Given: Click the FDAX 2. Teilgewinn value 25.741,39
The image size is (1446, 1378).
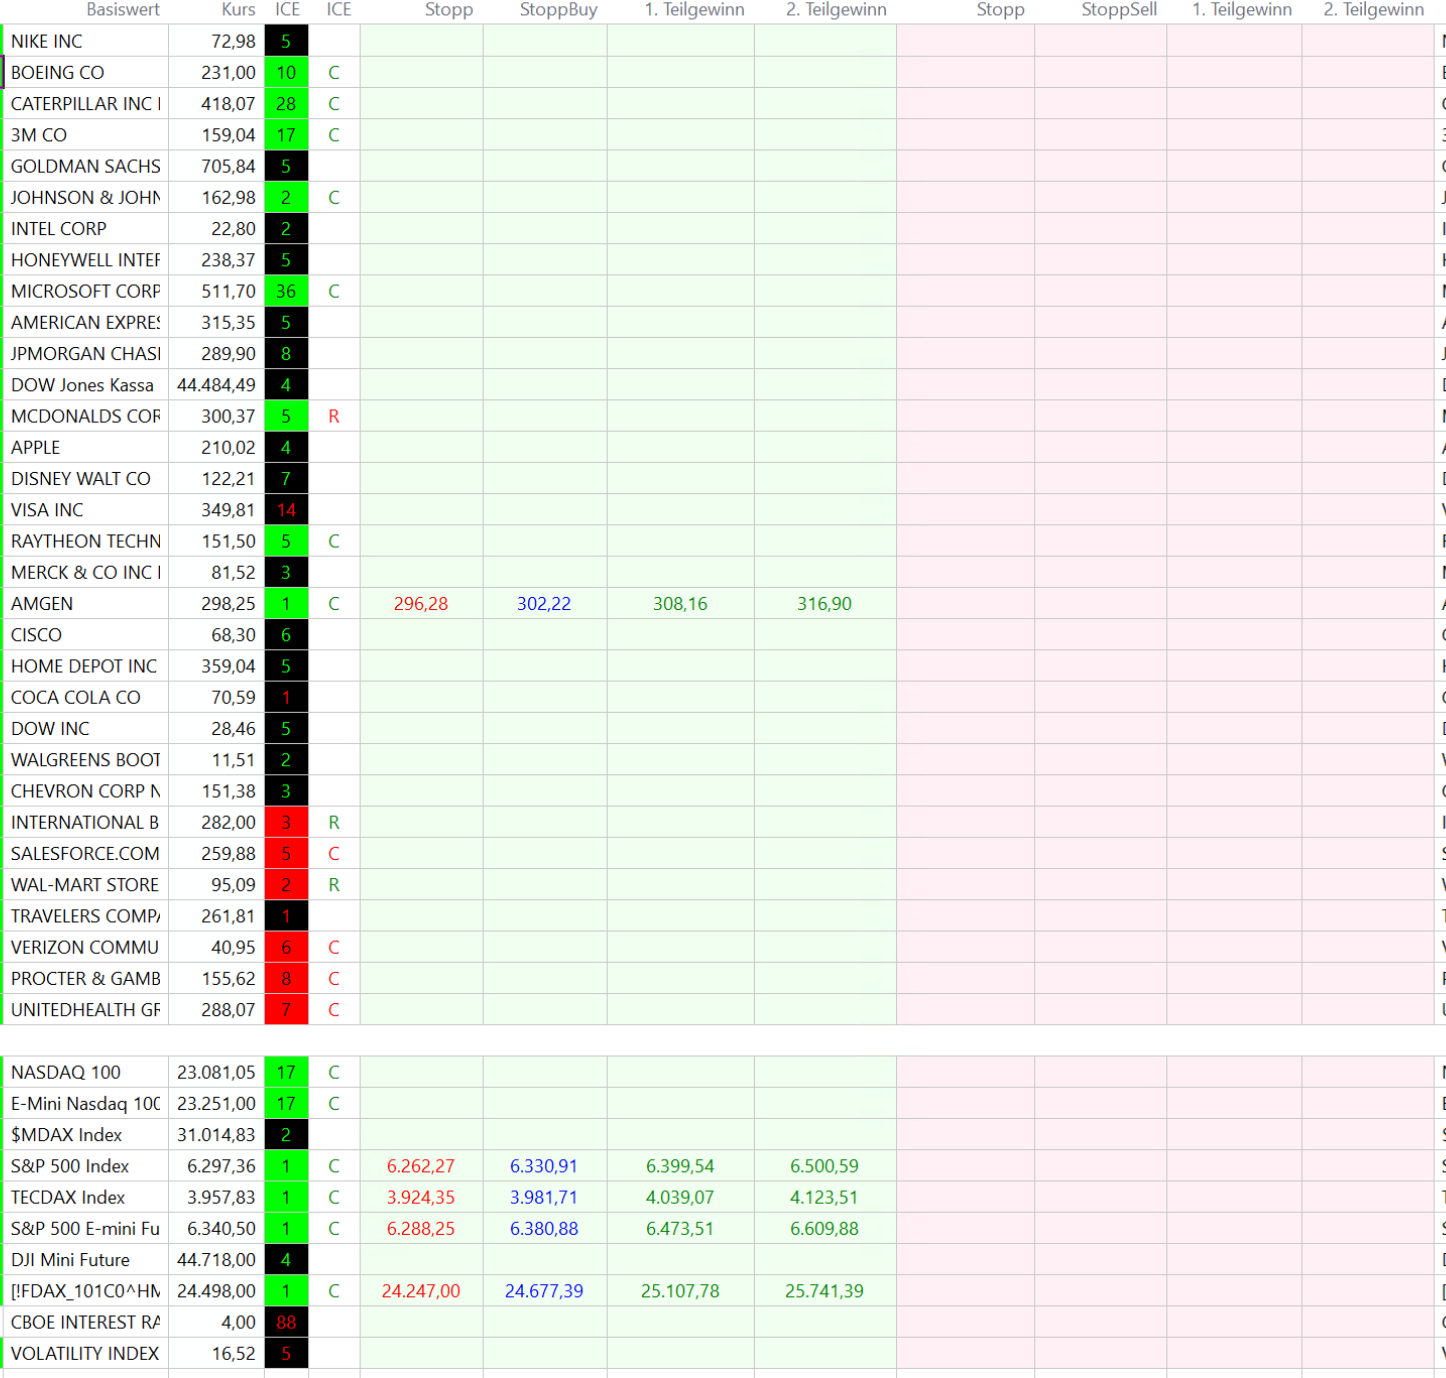Looking at the screenshot, I should click(x=824, y=1291).
